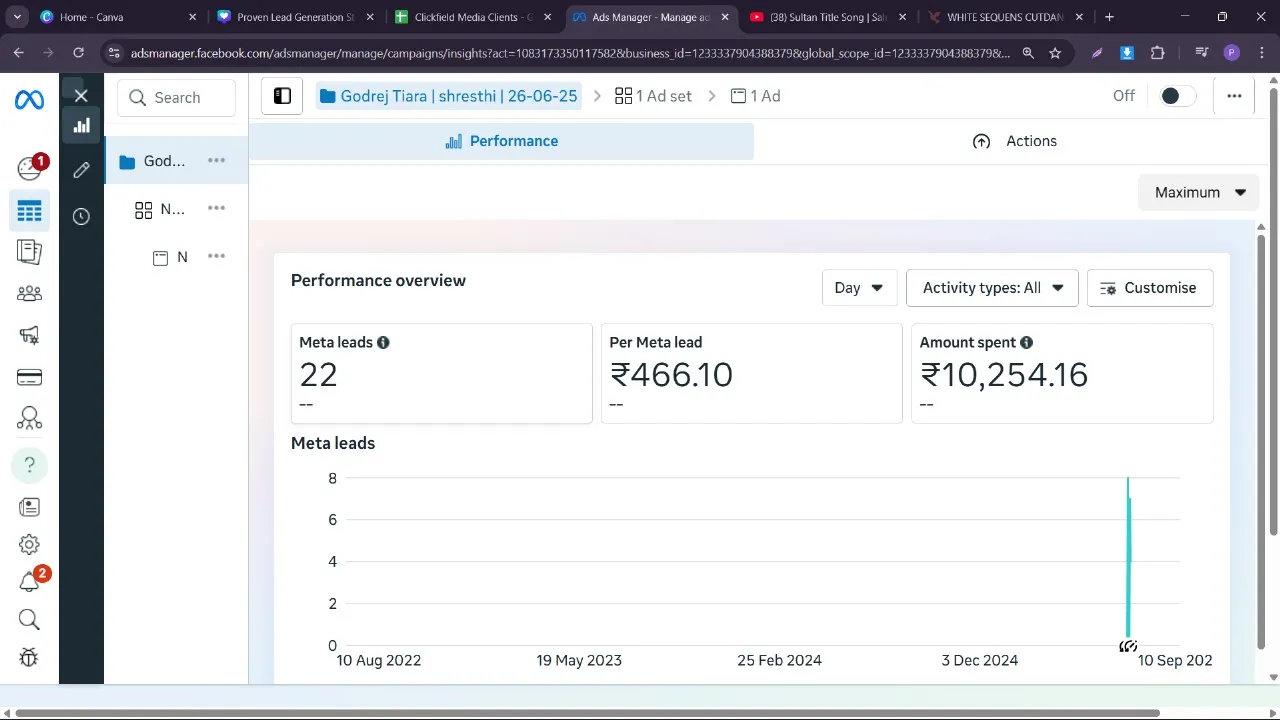Viewport: 1280px width, 720px height.
Task: Open the Help question mark icon
Action: (29, 465)
